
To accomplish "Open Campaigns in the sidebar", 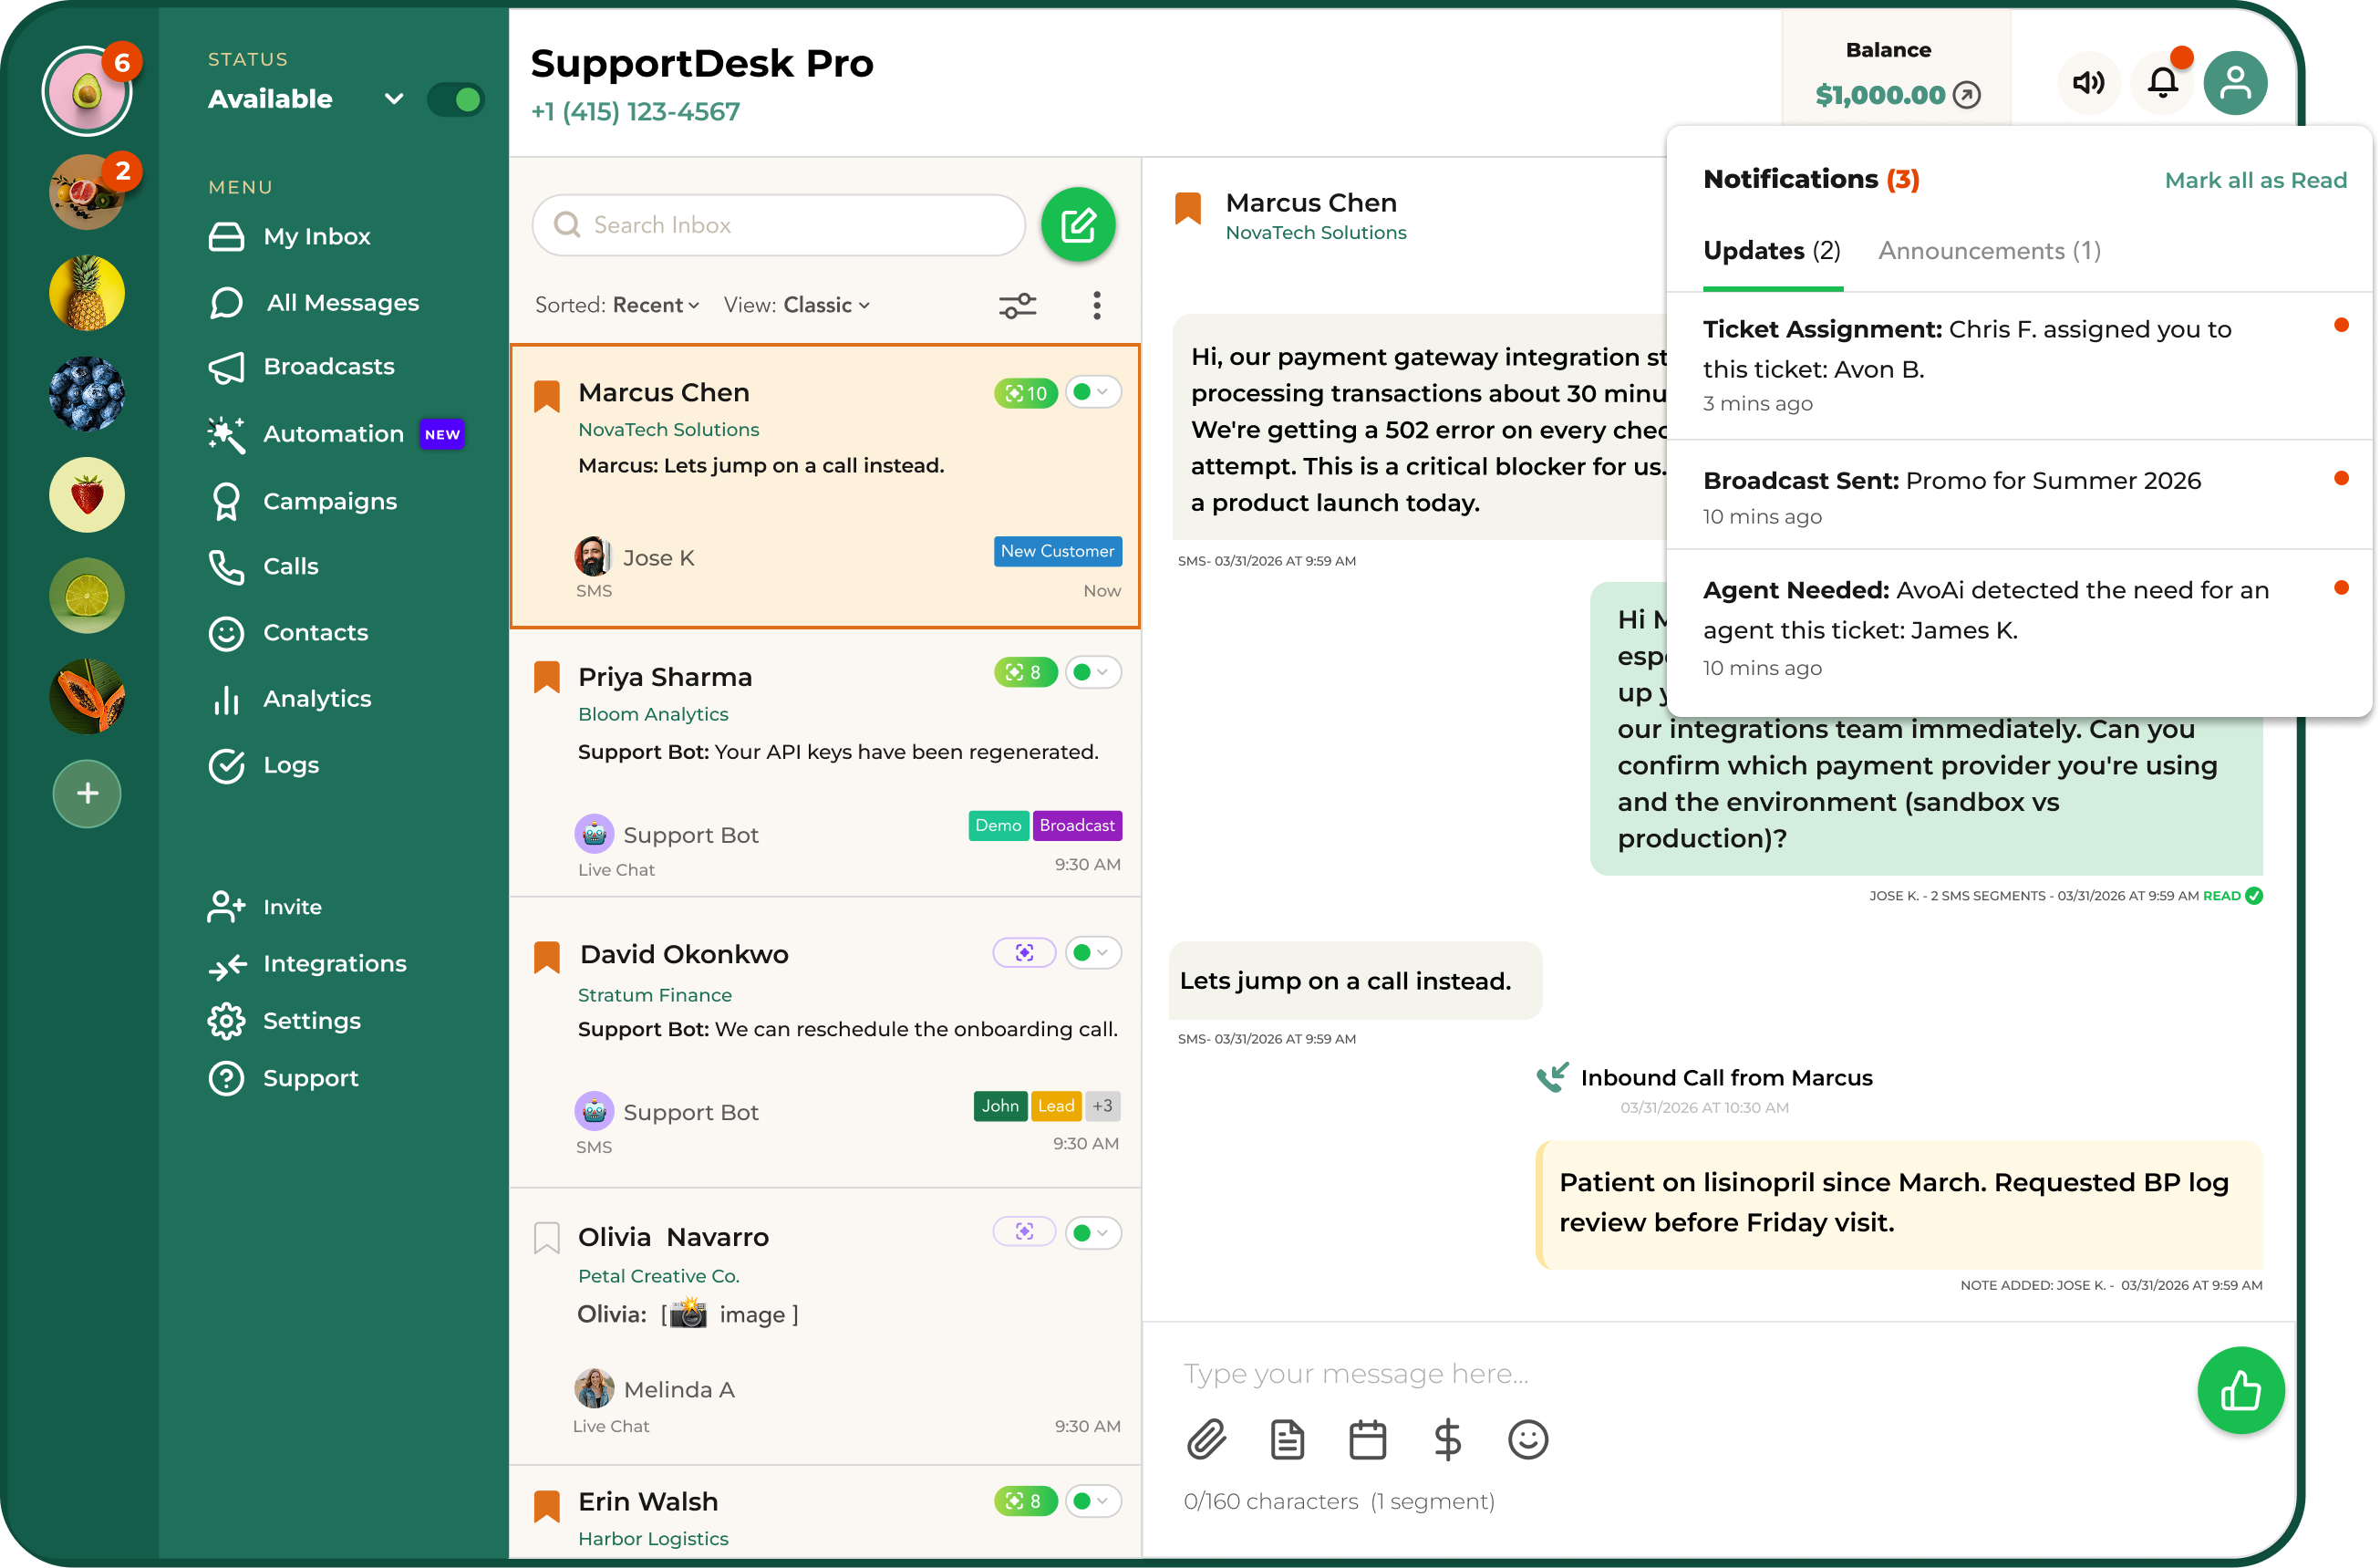I will click(x=303, y=501).
